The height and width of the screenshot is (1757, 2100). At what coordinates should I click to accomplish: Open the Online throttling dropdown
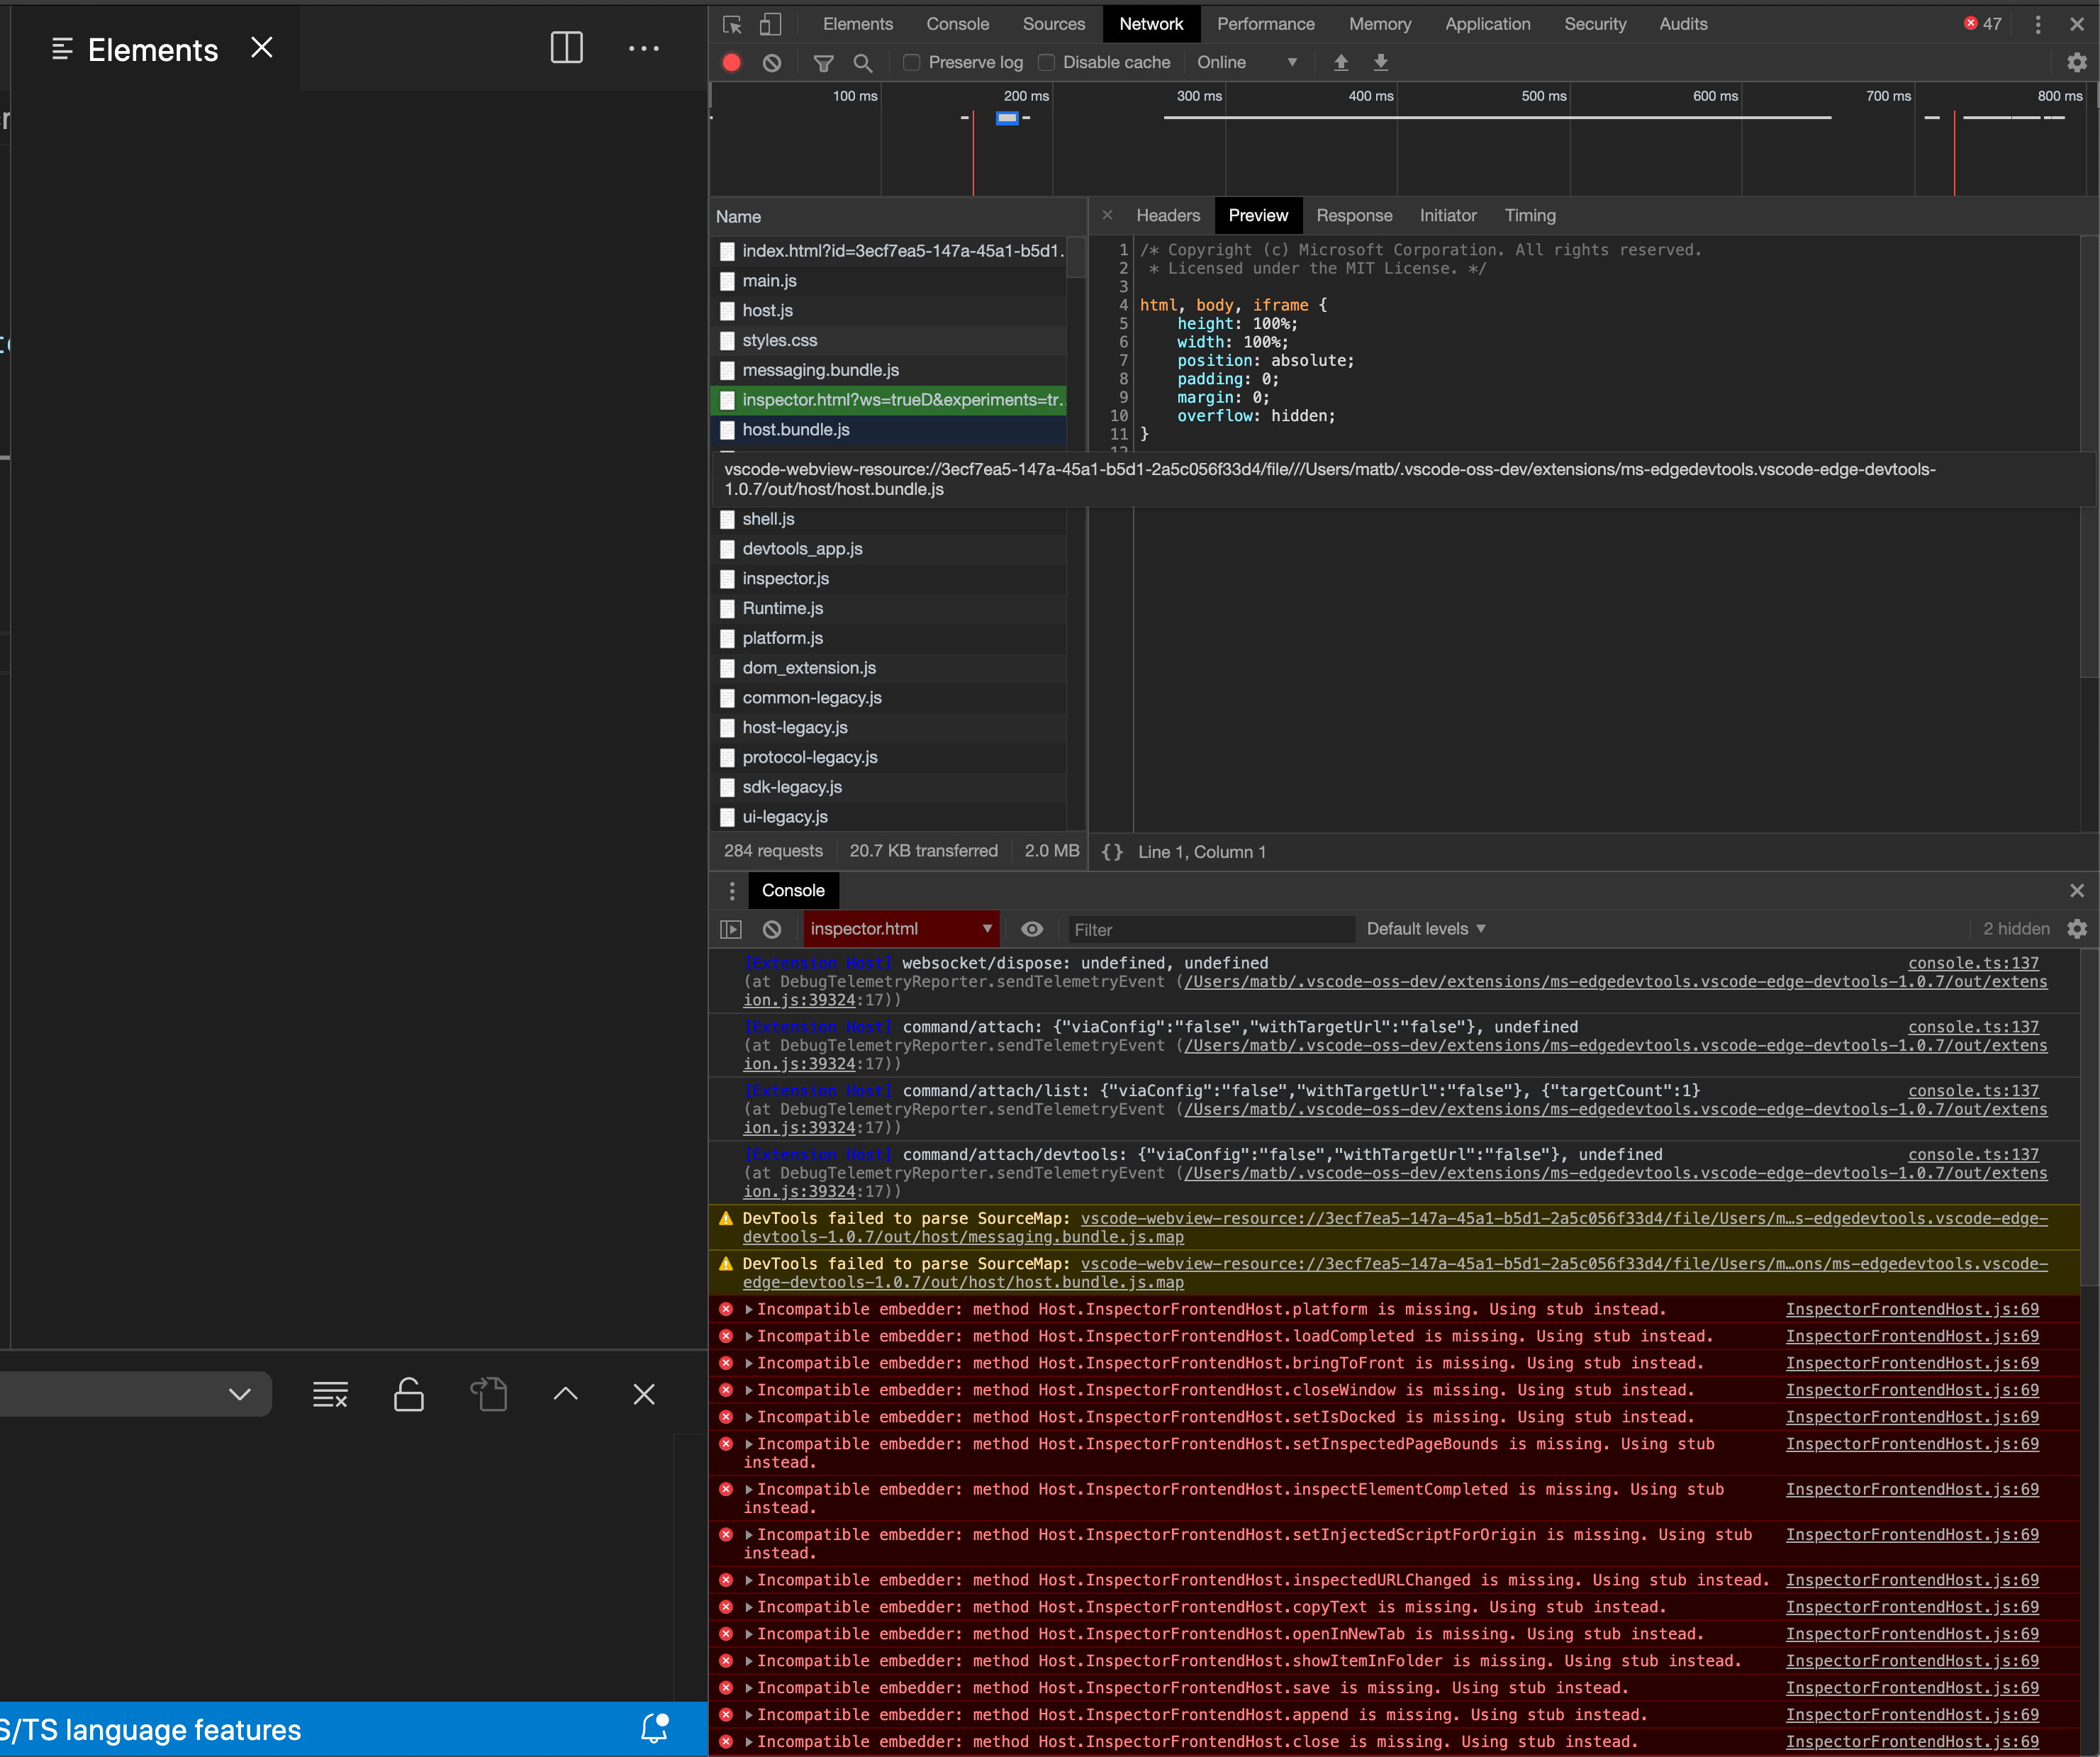pyautogui.click(x=1245, y=62)
